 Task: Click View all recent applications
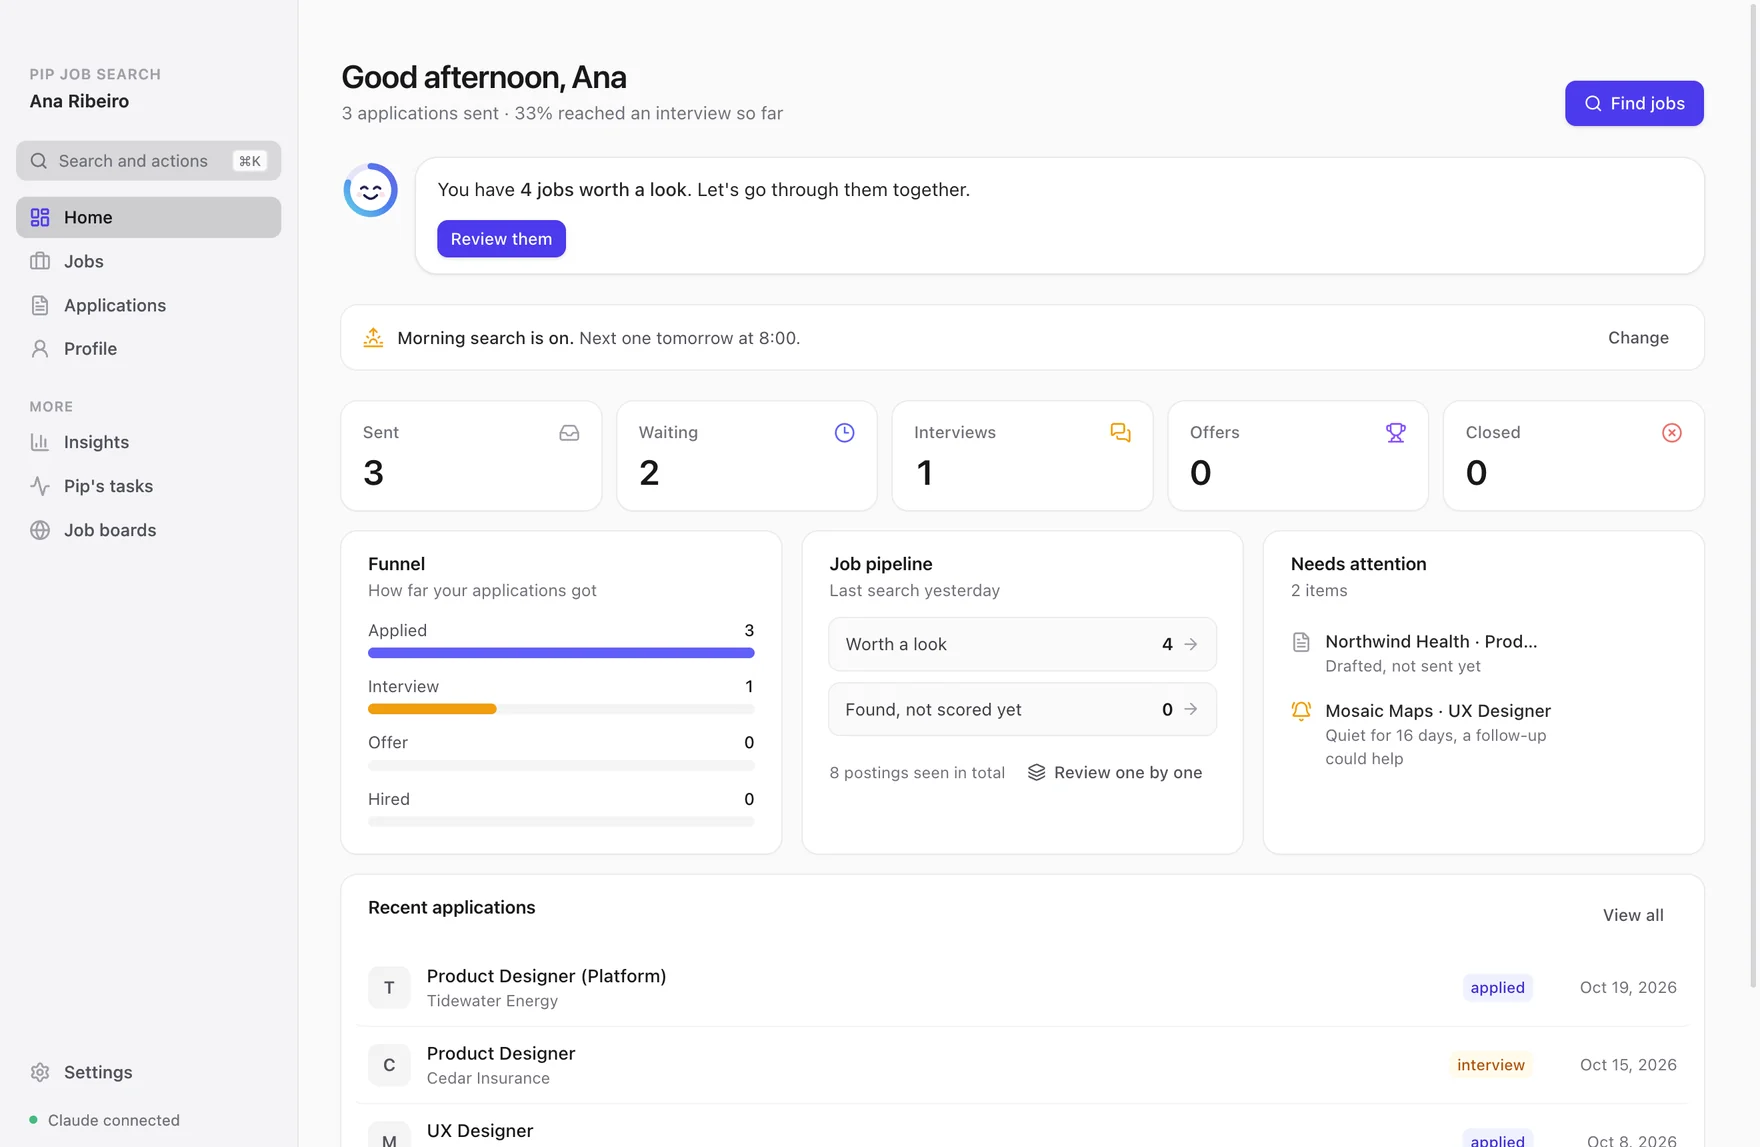1633,915
